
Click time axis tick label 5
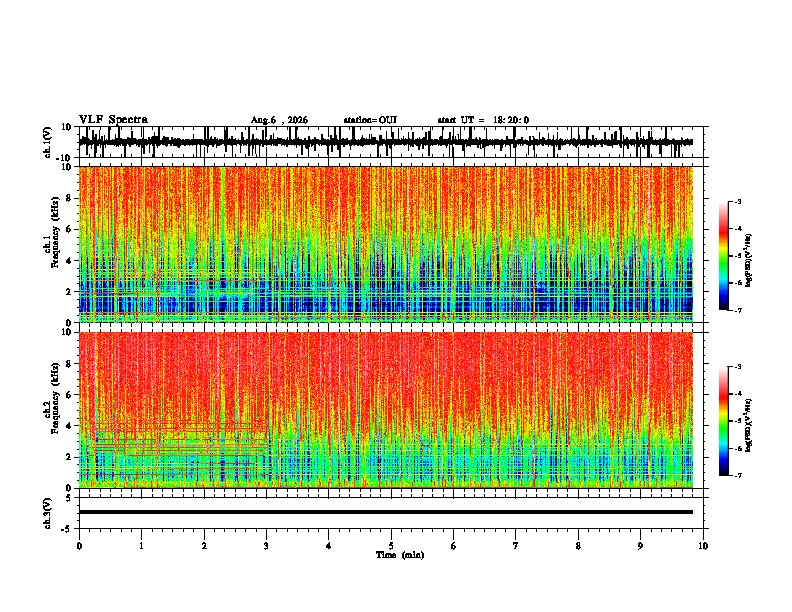391,546
